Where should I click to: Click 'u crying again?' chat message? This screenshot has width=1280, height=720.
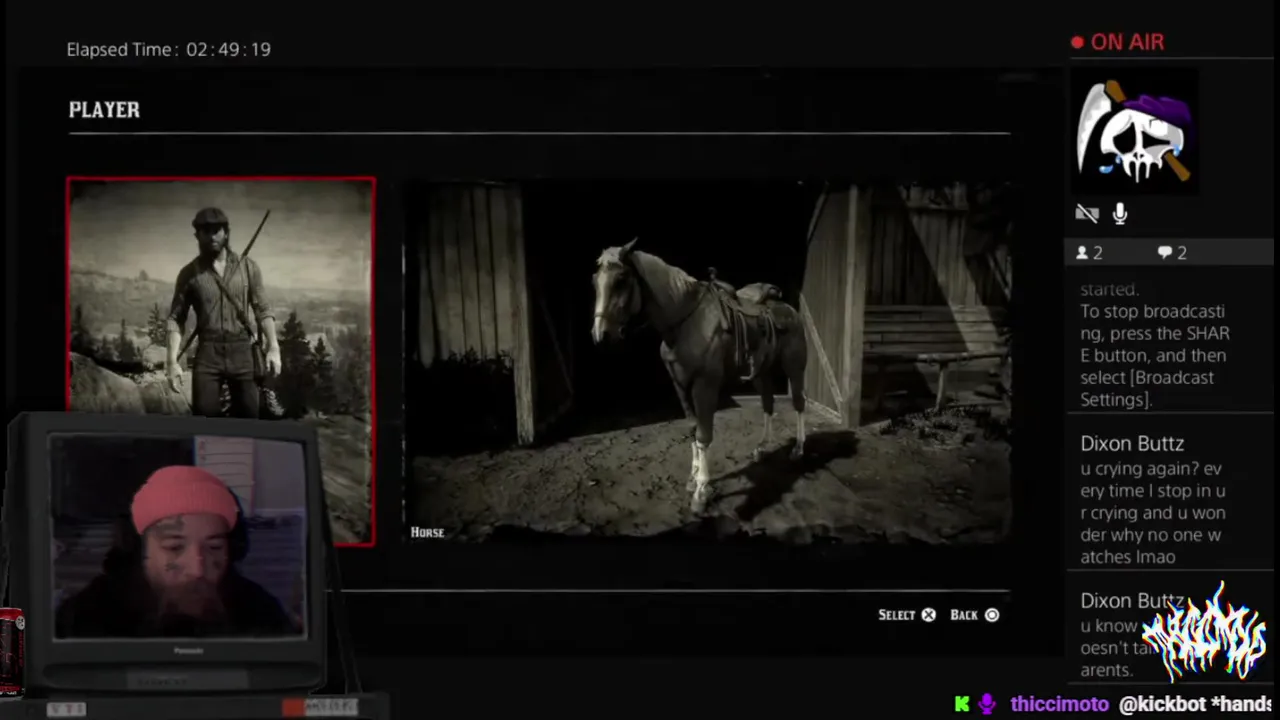click(1153, 513)
